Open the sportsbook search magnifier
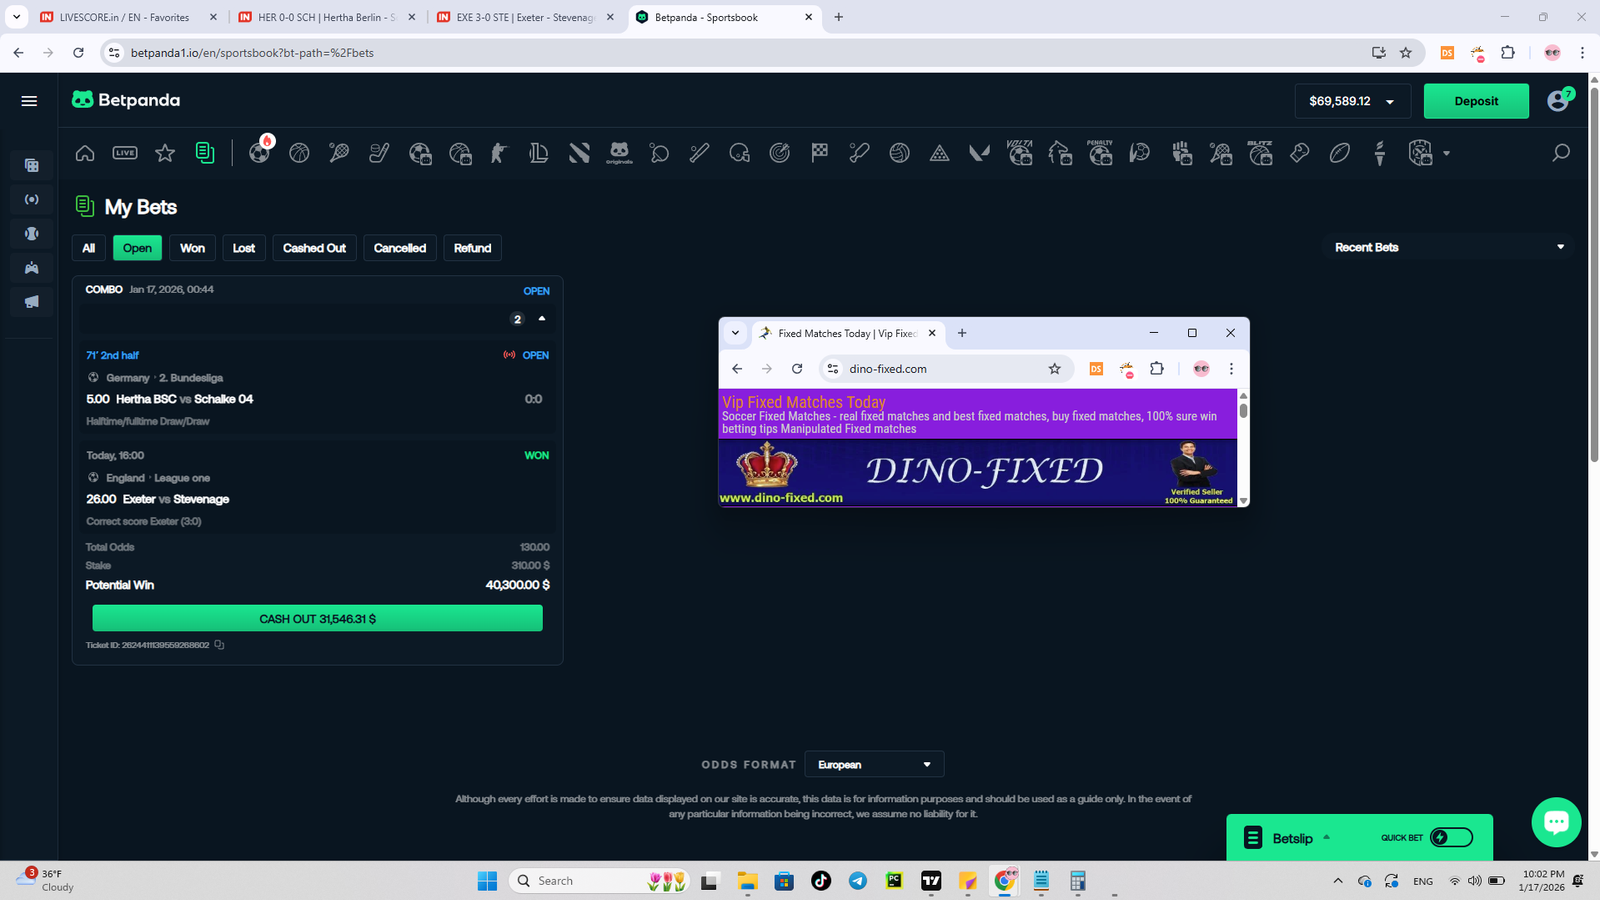1600x900 pixels. coord(1560,153)
